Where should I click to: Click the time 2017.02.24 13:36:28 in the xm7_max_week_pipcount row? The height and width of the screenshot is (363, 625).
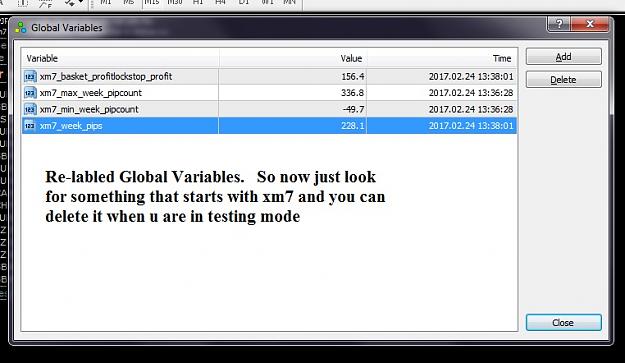click(x=471, y=93)
